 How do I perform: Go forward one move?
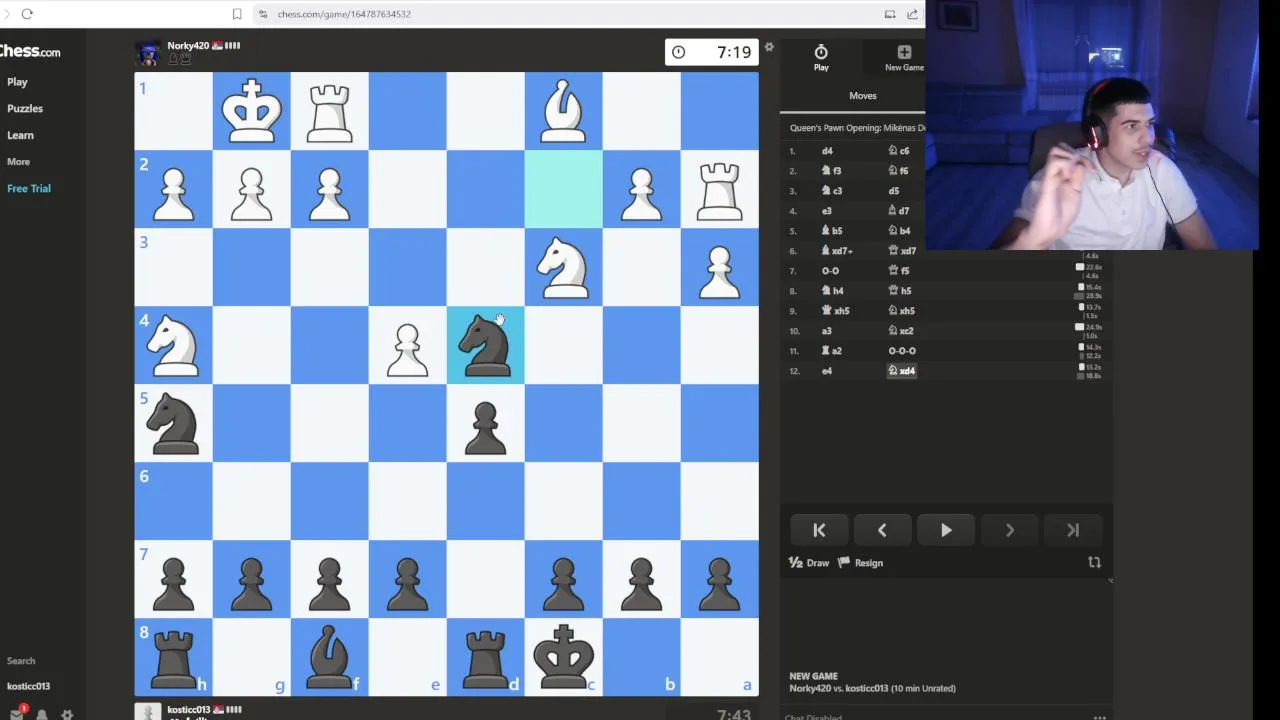[1009, 530]
